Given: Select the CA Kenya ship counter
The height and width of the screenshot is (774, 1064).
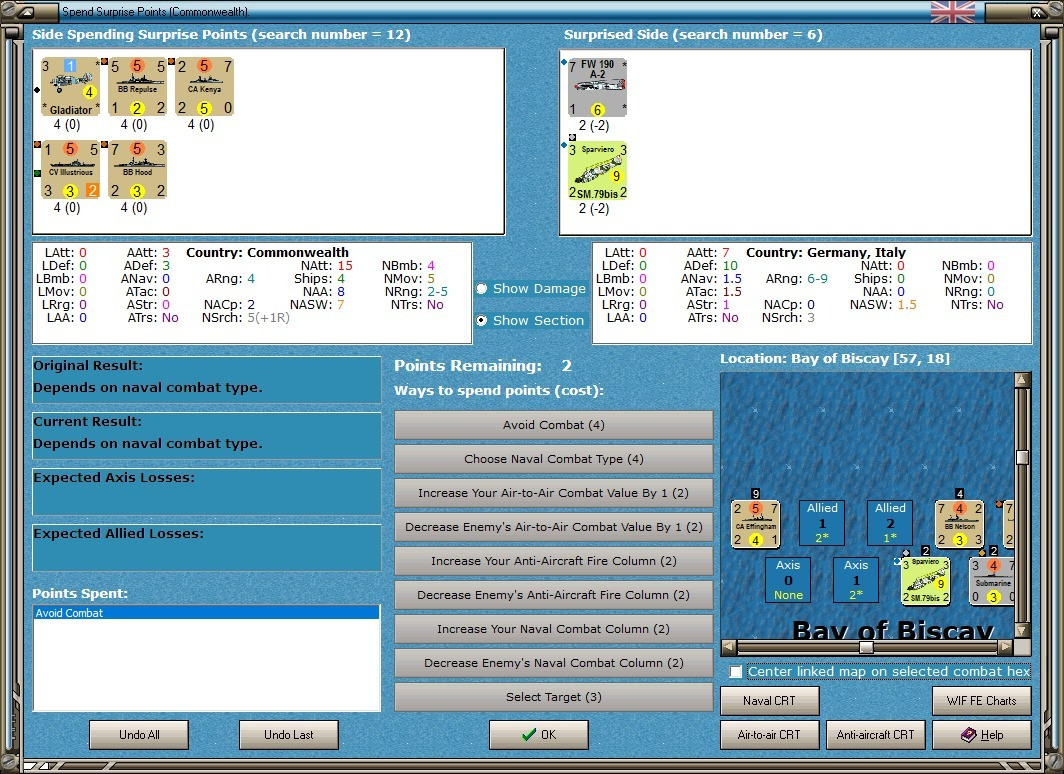Looking at the screenshot, I should tap(205, 87).
